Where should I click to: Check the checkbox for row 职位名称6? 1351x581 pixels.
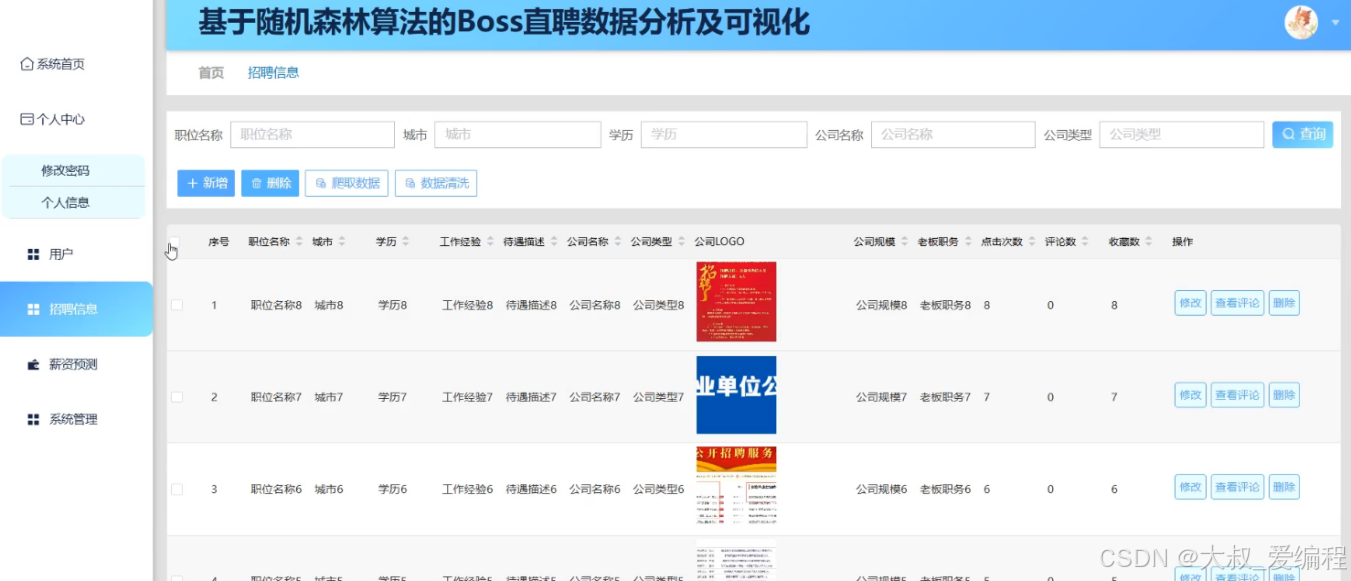click(x=177, y=489)
